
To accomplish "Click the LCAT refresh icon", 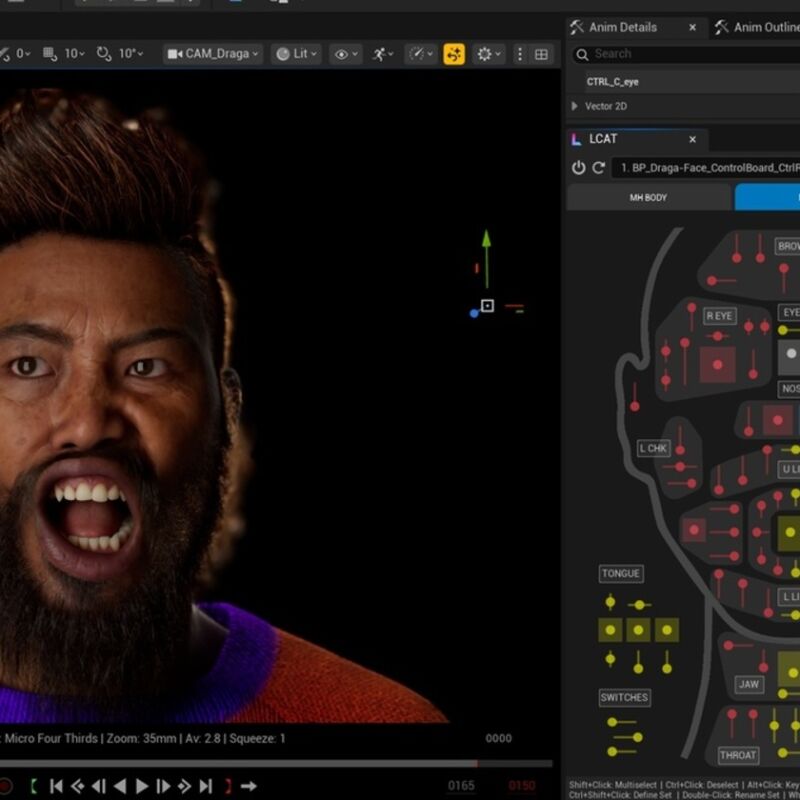I will click(x=598, y=167).
